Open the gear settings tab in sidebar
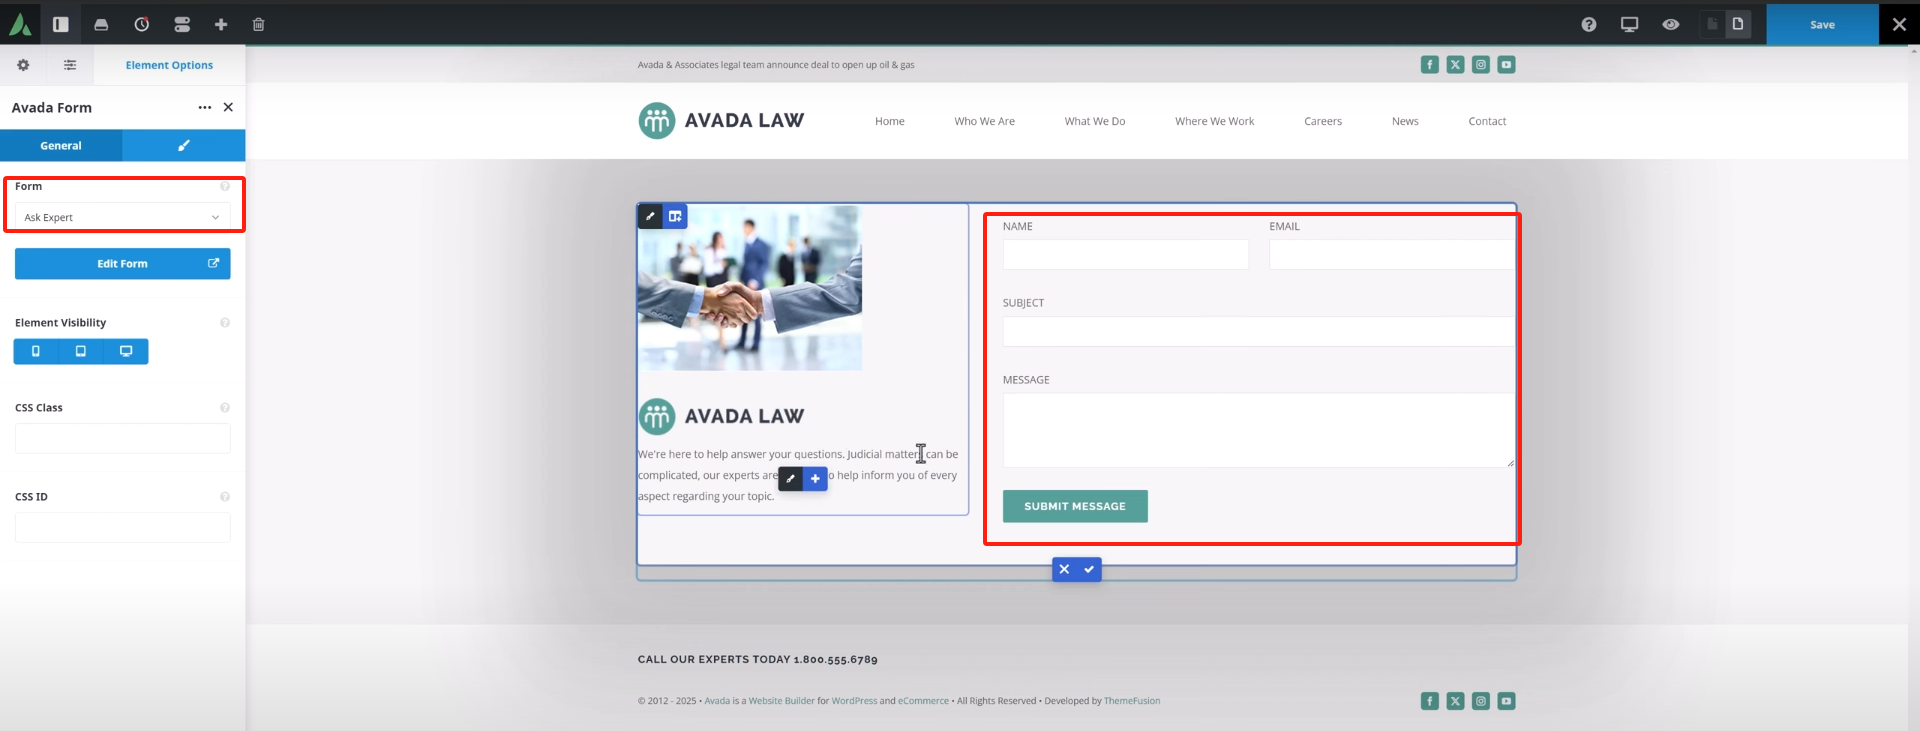 tap(23, 65)
